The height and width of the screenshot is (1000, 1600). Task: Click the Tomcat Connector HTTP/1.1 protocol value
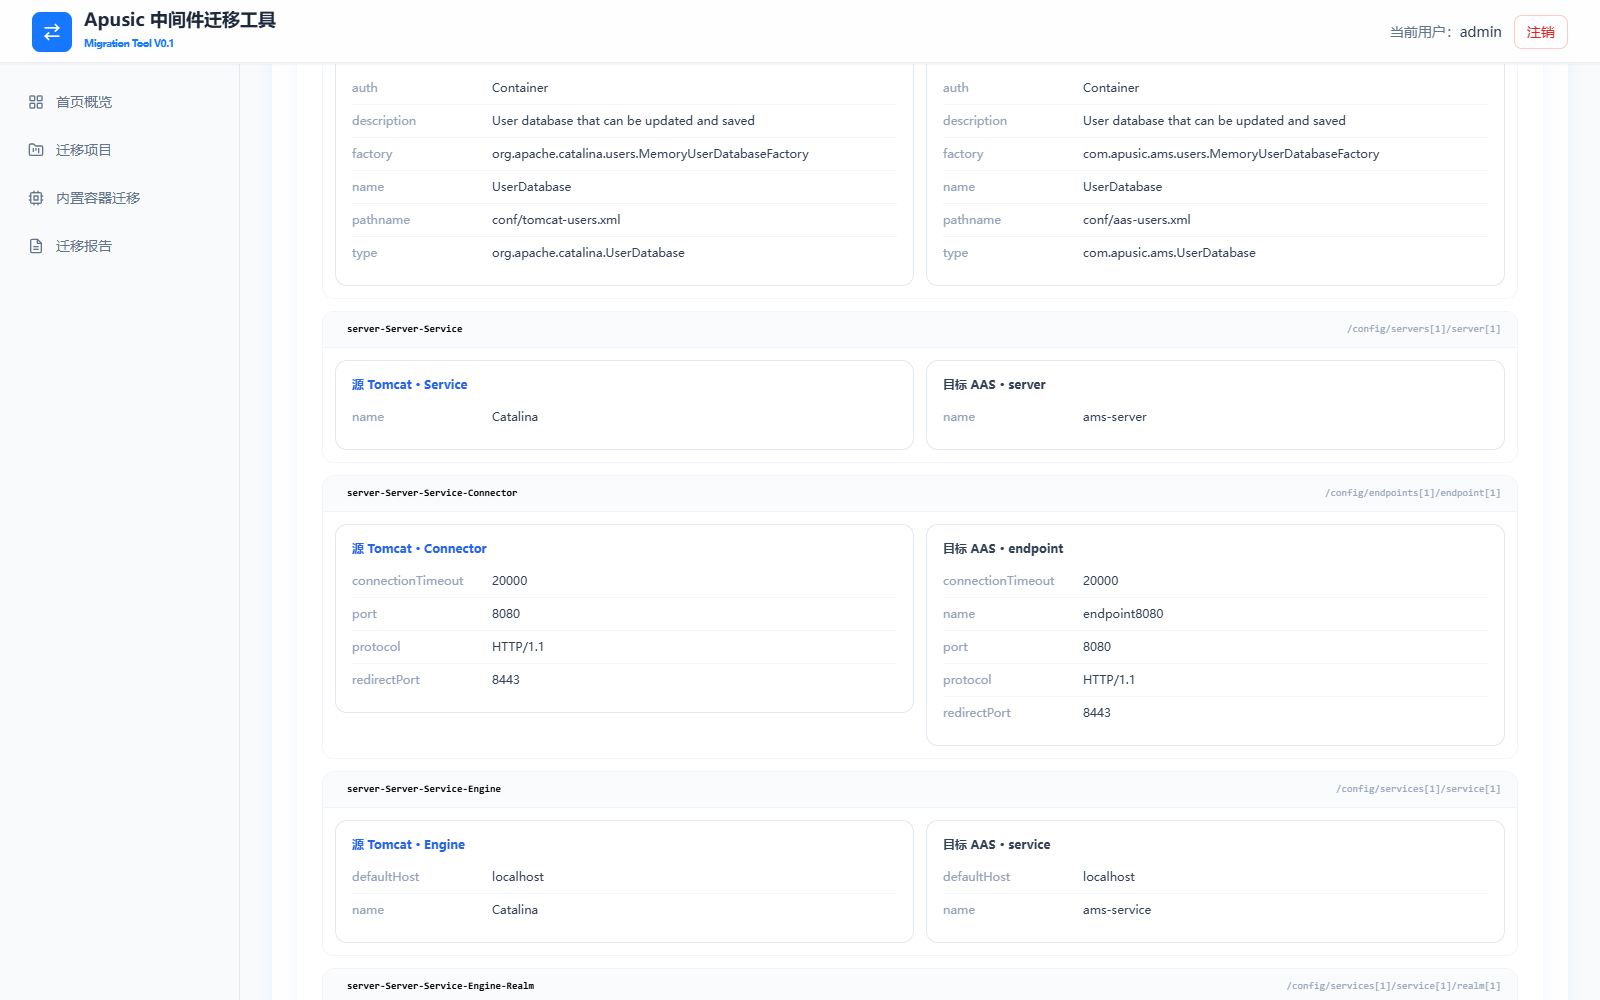pyautogui.click(x=518, y=647)
